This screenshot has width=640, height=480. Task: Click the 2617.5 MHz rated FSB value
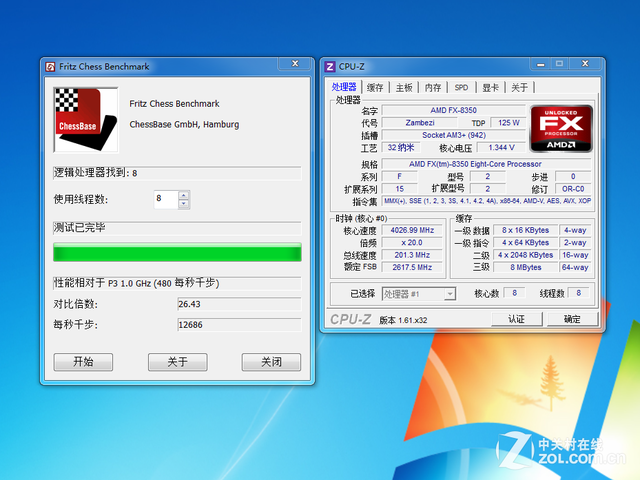coord(412,267)
